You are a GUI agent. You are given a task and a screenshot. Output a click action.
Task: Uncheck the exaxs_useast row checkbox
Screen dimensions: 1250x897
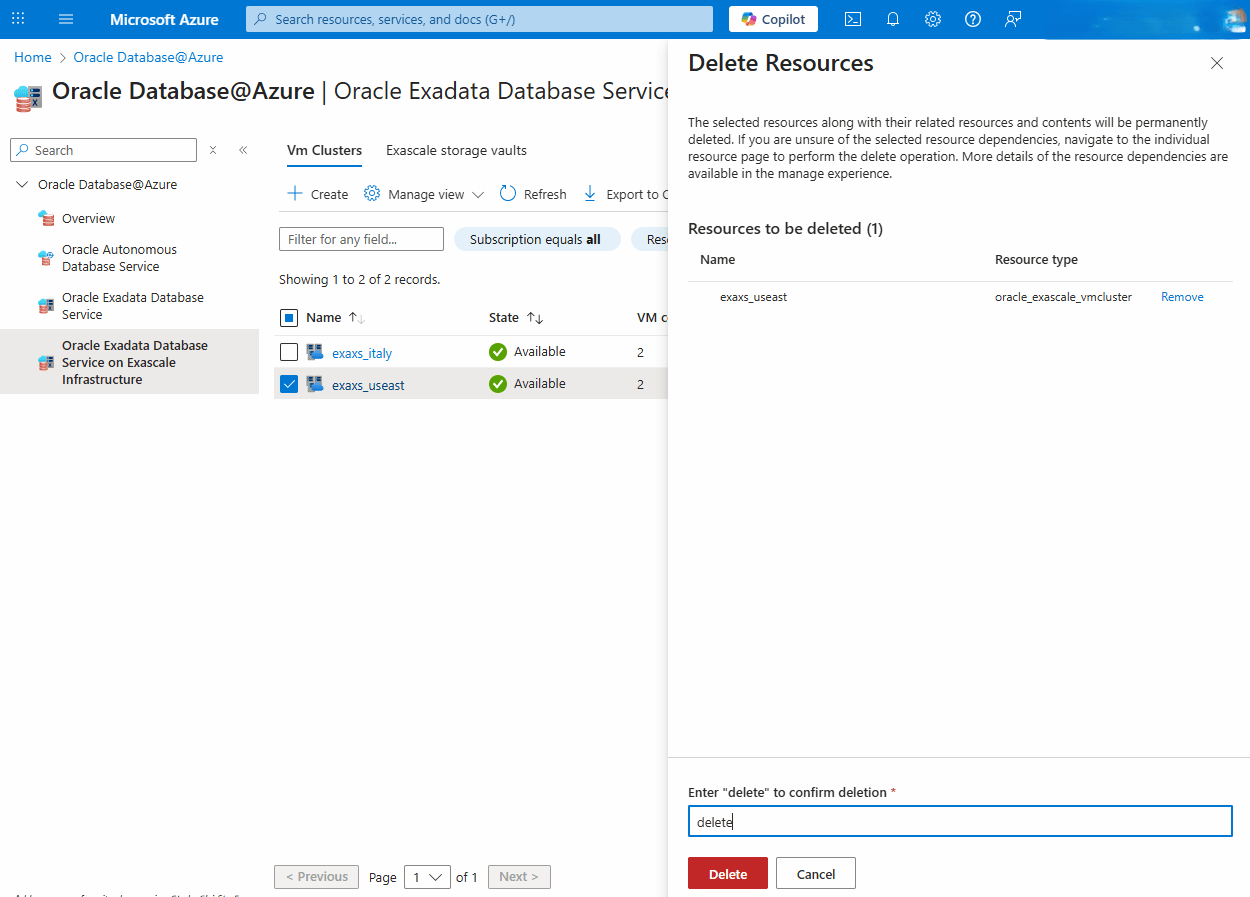click(x=289, y=383)
